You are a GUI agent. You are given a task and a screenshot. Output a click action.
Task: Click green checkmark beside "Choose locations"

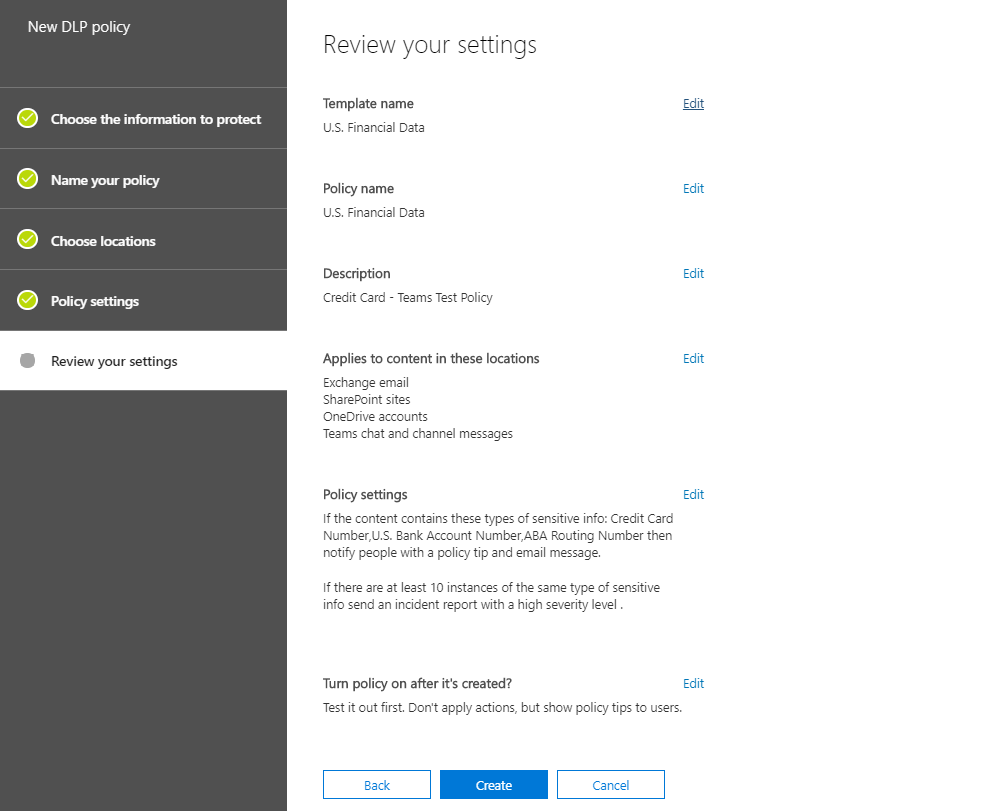[27, 239]
